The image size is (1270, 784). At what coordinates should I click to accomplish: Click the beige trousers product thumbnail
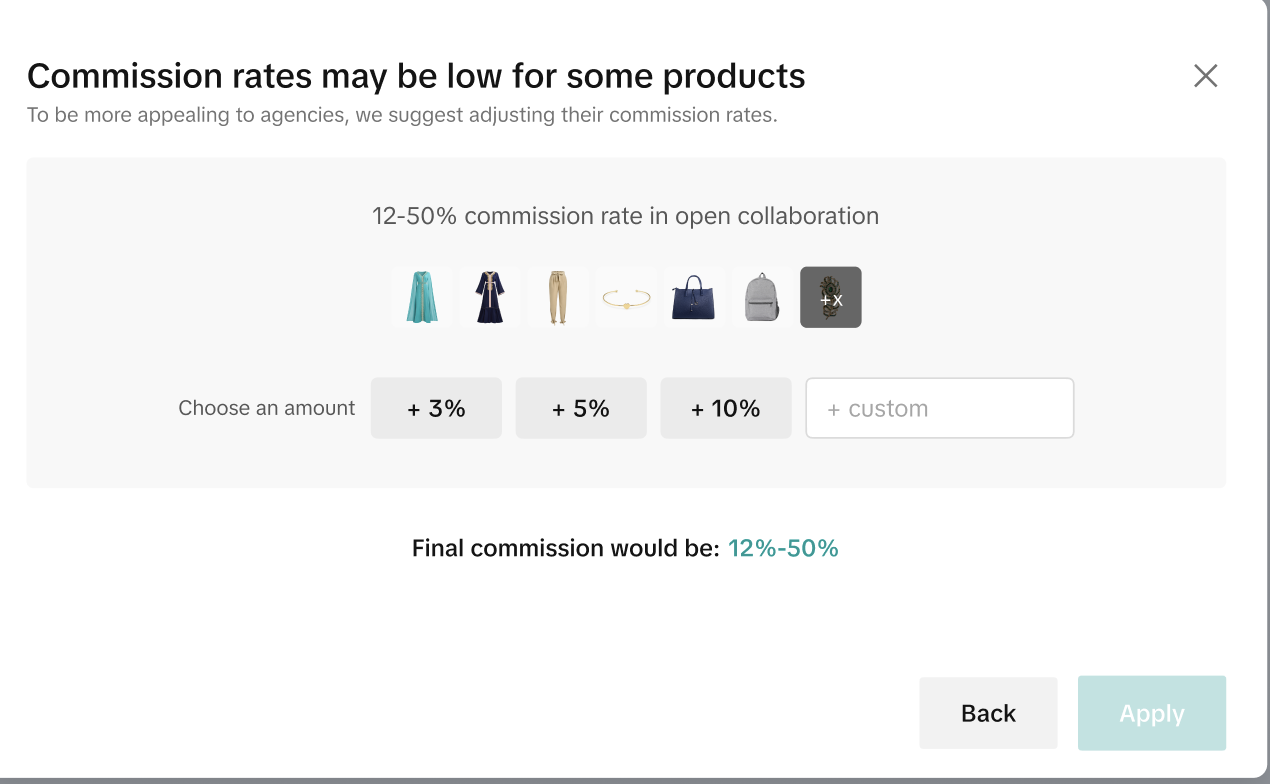coord(557,297)
